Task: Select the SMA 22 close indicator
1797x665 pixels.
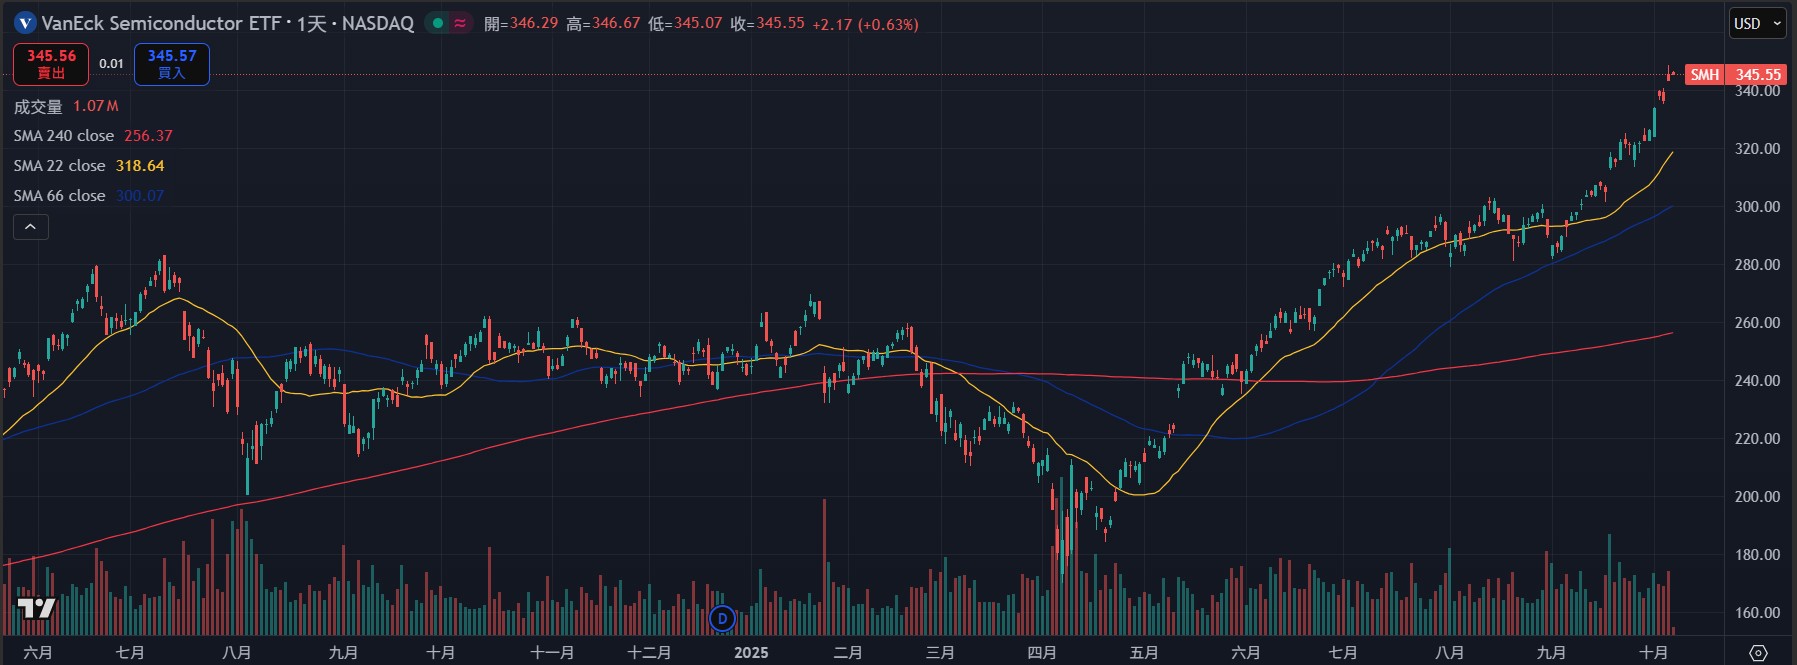Action: pyautogui.click(x=59, y=166)
